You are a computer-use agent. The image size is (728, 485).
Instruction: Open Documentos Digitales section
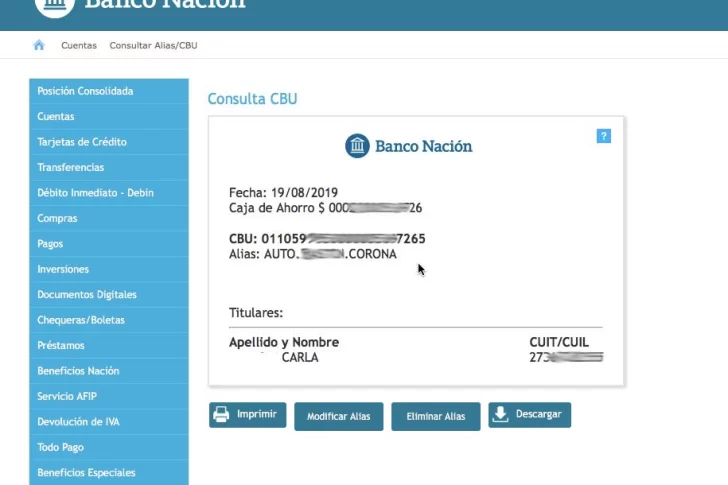(109, 295)
